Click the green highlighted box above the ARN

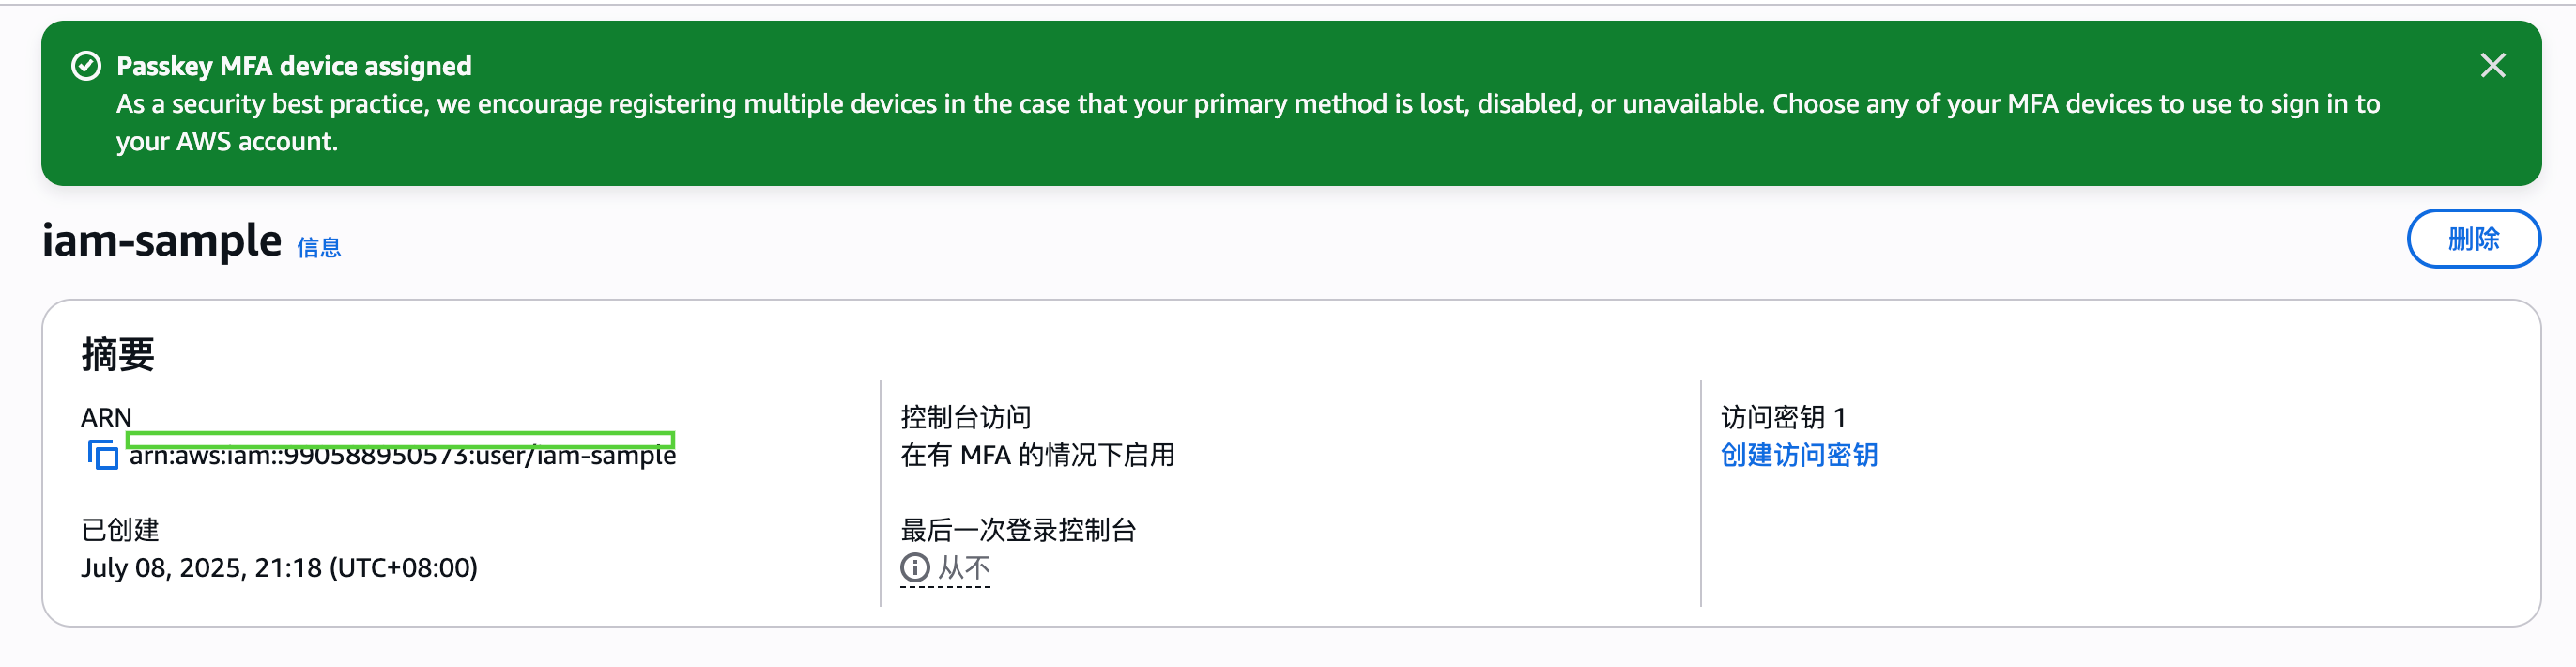403,437
